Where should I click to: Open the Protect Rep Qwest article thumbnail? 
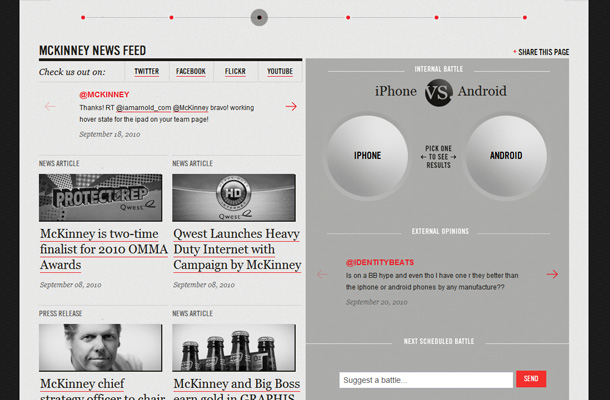[101, 198]
